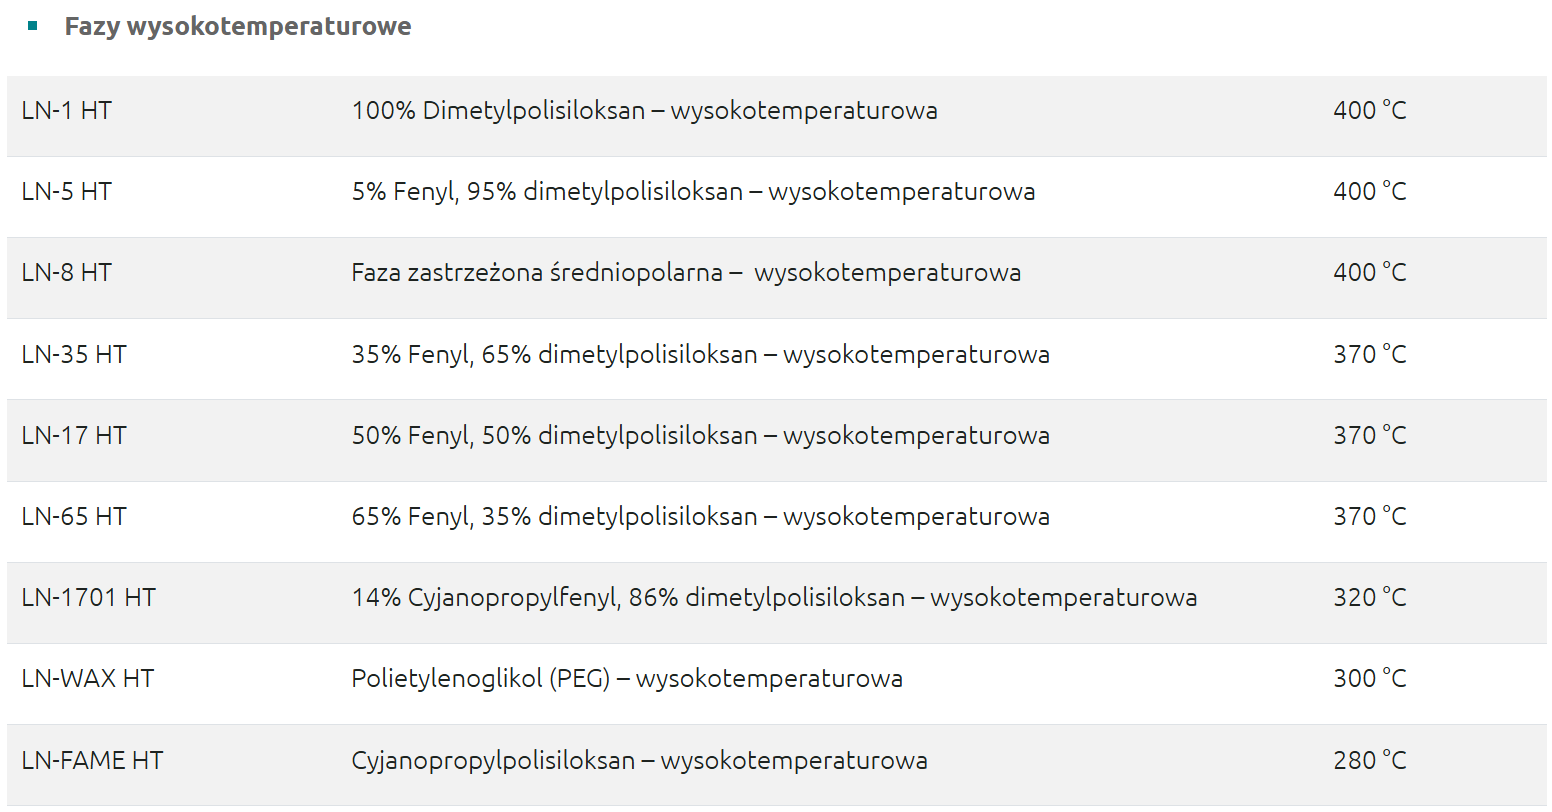Click the 100% Dimetylpolisiloksan description
This screenshot has height=812, width=1552.
click(x=644, y=110)
